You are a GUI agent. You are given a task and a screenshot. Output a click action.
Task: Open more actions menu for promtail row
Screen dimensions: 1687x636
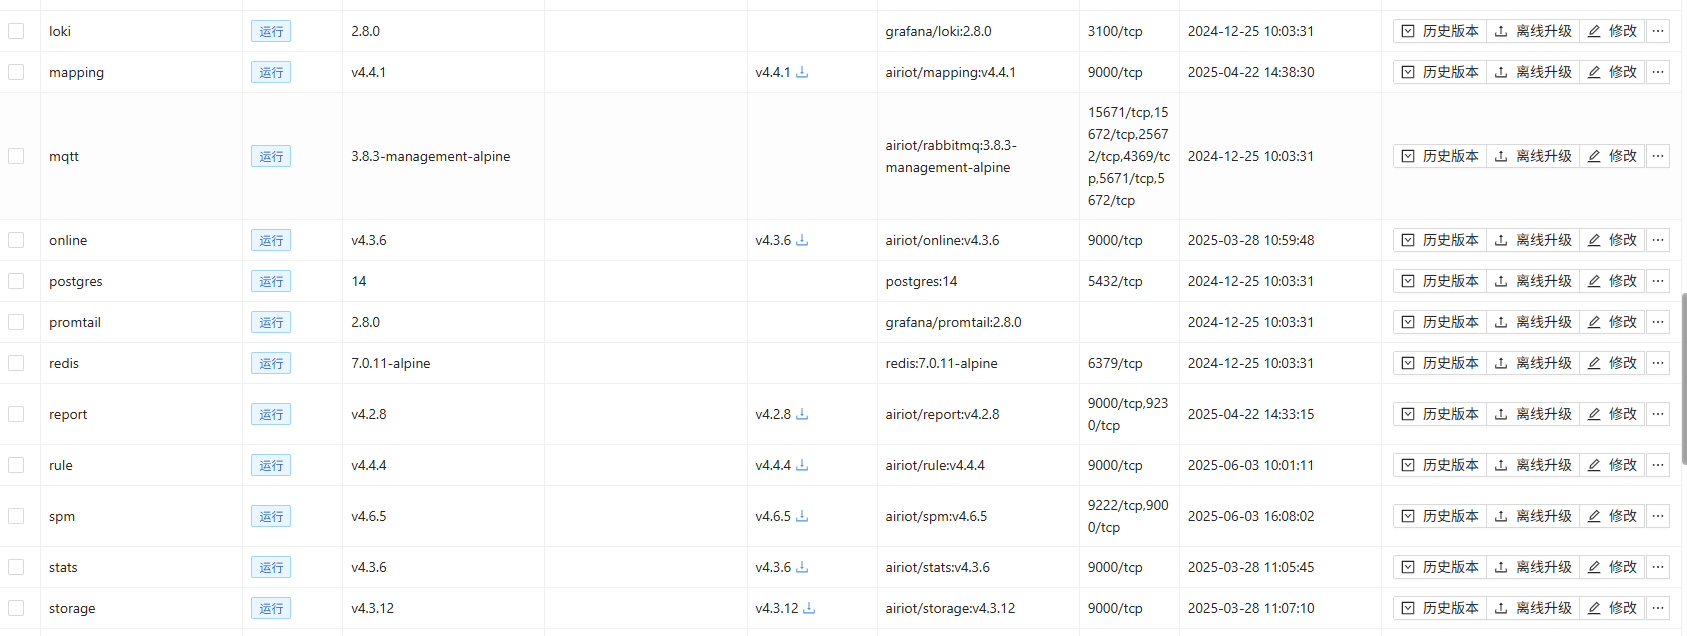1658,322
